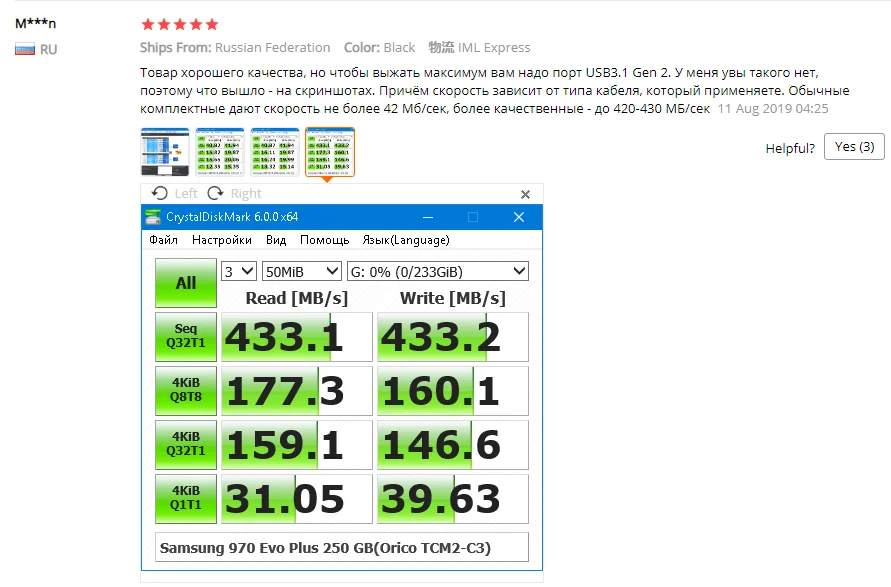Screen dimensions: 891x587
Task: Expand the G: drive selection dropdown
Action: tap(438, 271)
